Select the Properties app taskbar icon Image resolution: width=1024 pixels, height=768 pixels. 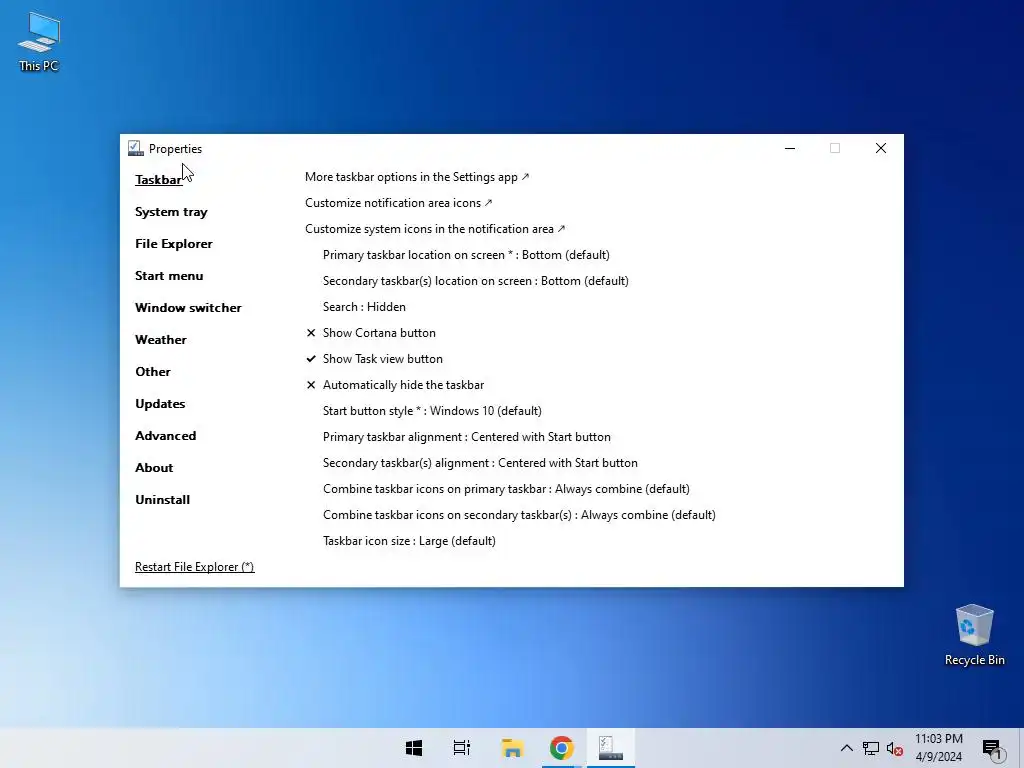click(611, 748)
